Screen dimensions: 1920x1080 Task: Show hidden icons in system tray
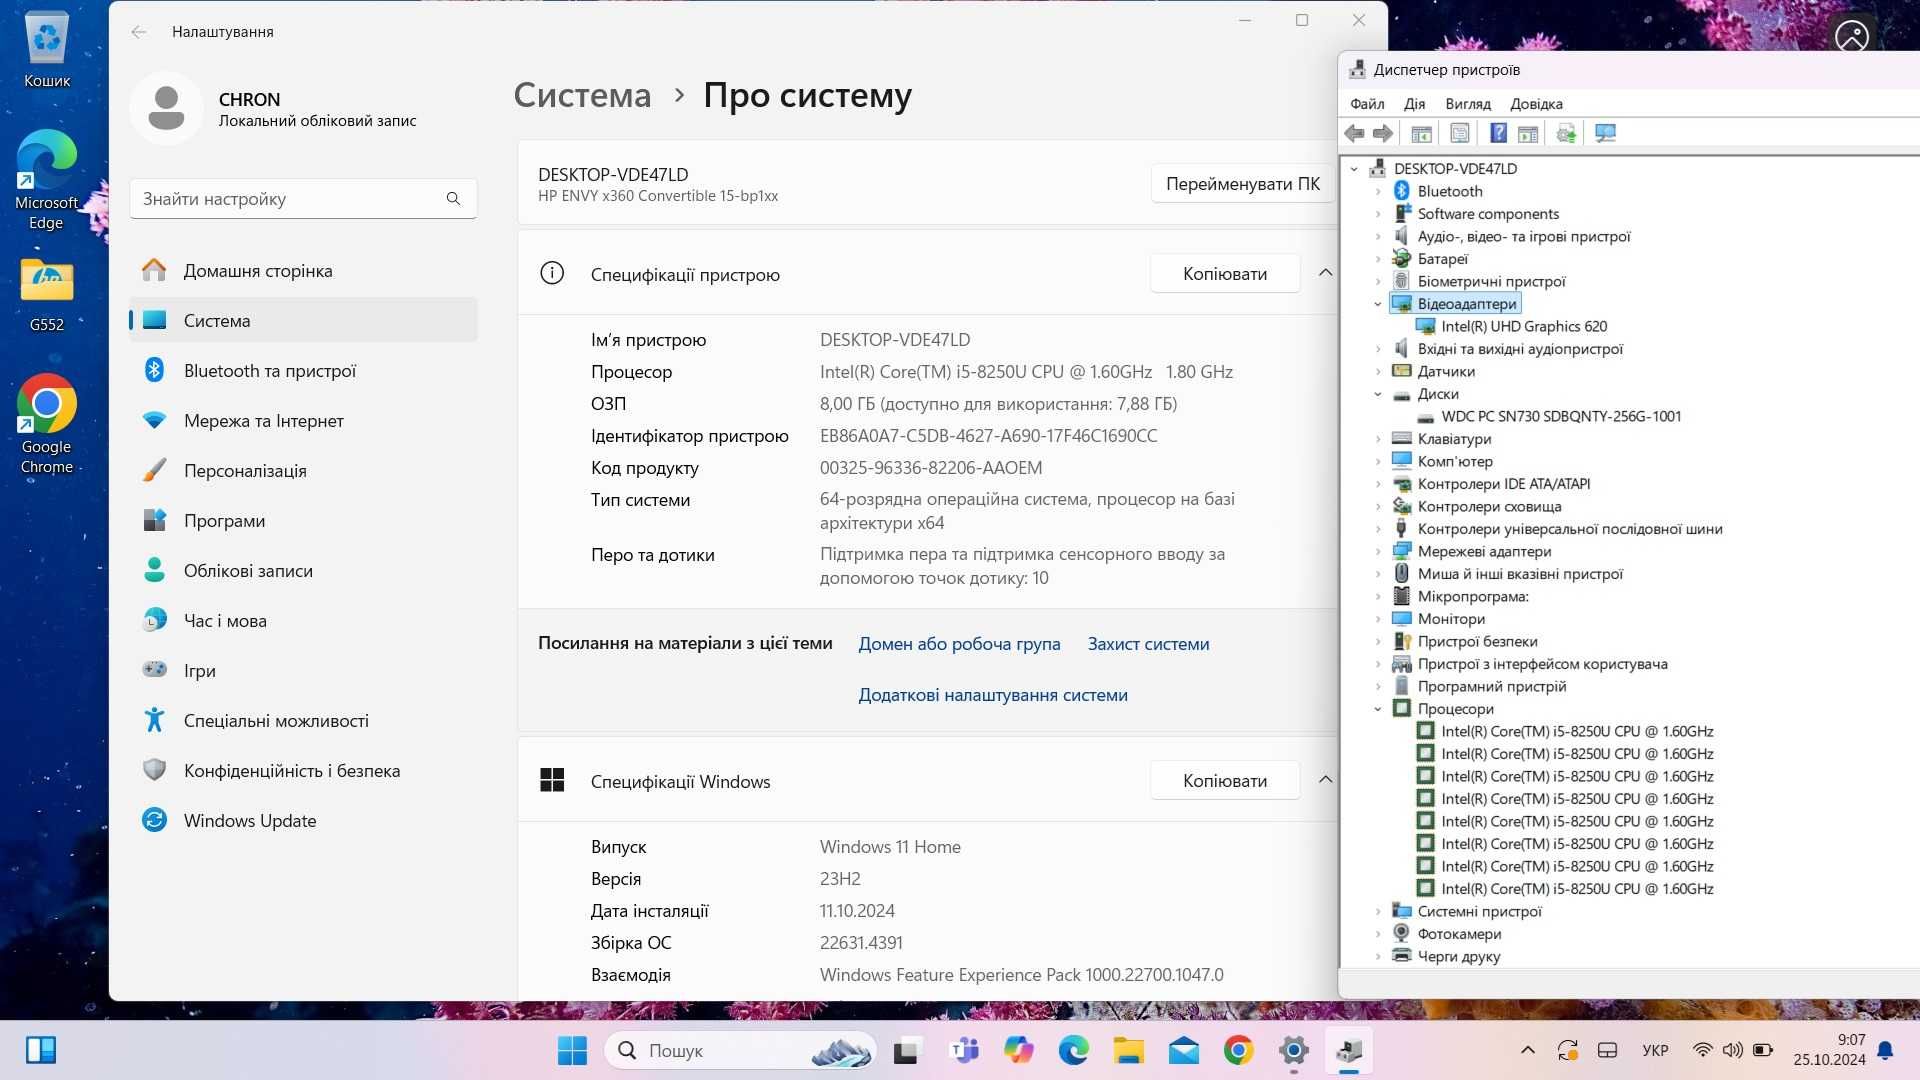pos(1527,1050)
